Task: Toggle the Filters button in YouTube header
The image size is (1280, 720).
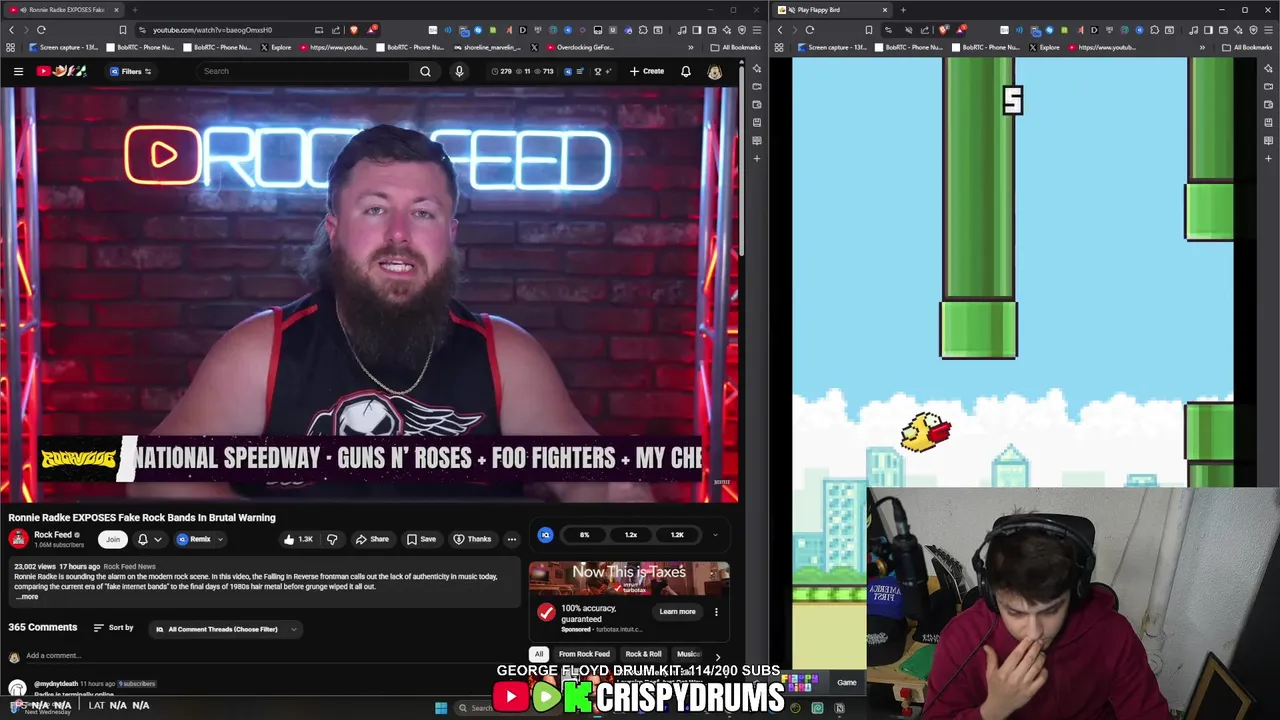Action: (131, 71)
